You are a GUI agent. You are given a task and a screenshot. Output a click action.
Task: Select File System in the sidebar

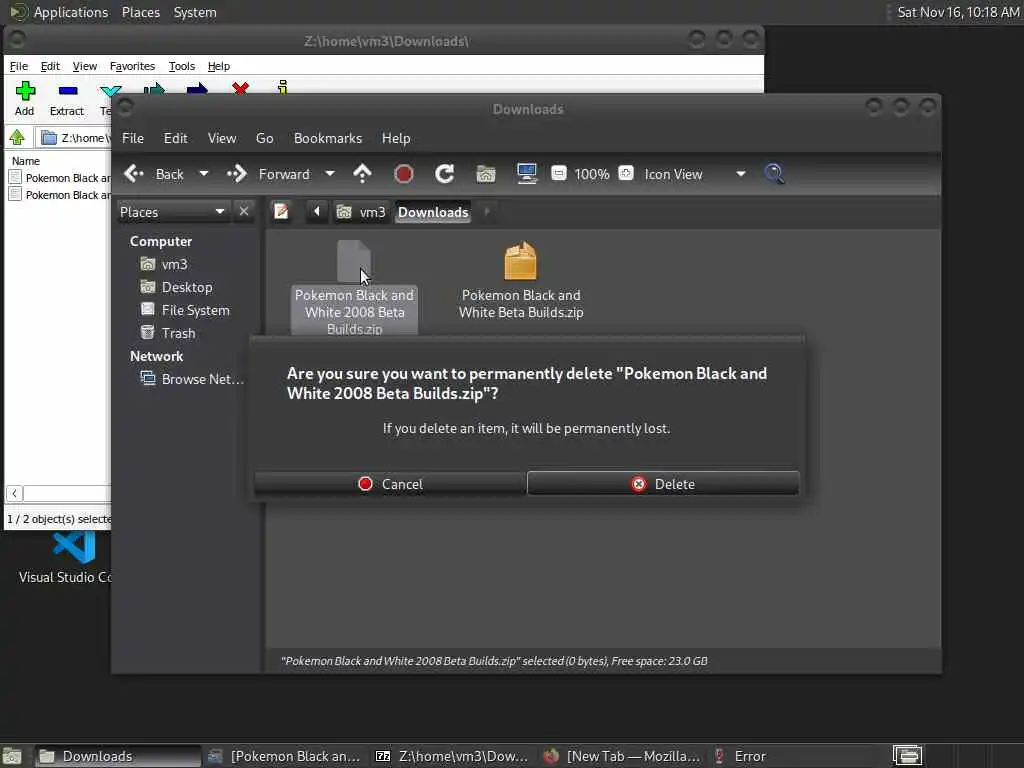click(185, 310)
